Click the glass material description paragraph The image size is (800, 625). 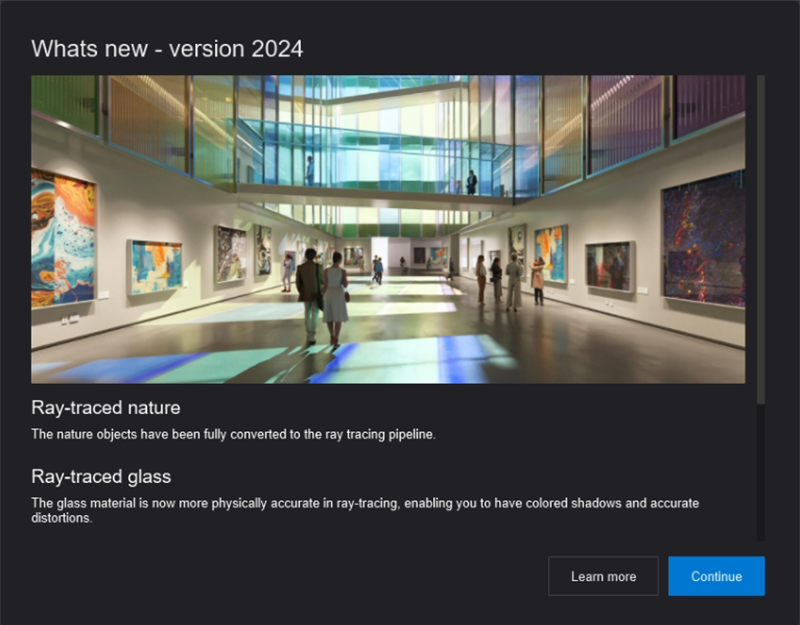coord(365,510)
